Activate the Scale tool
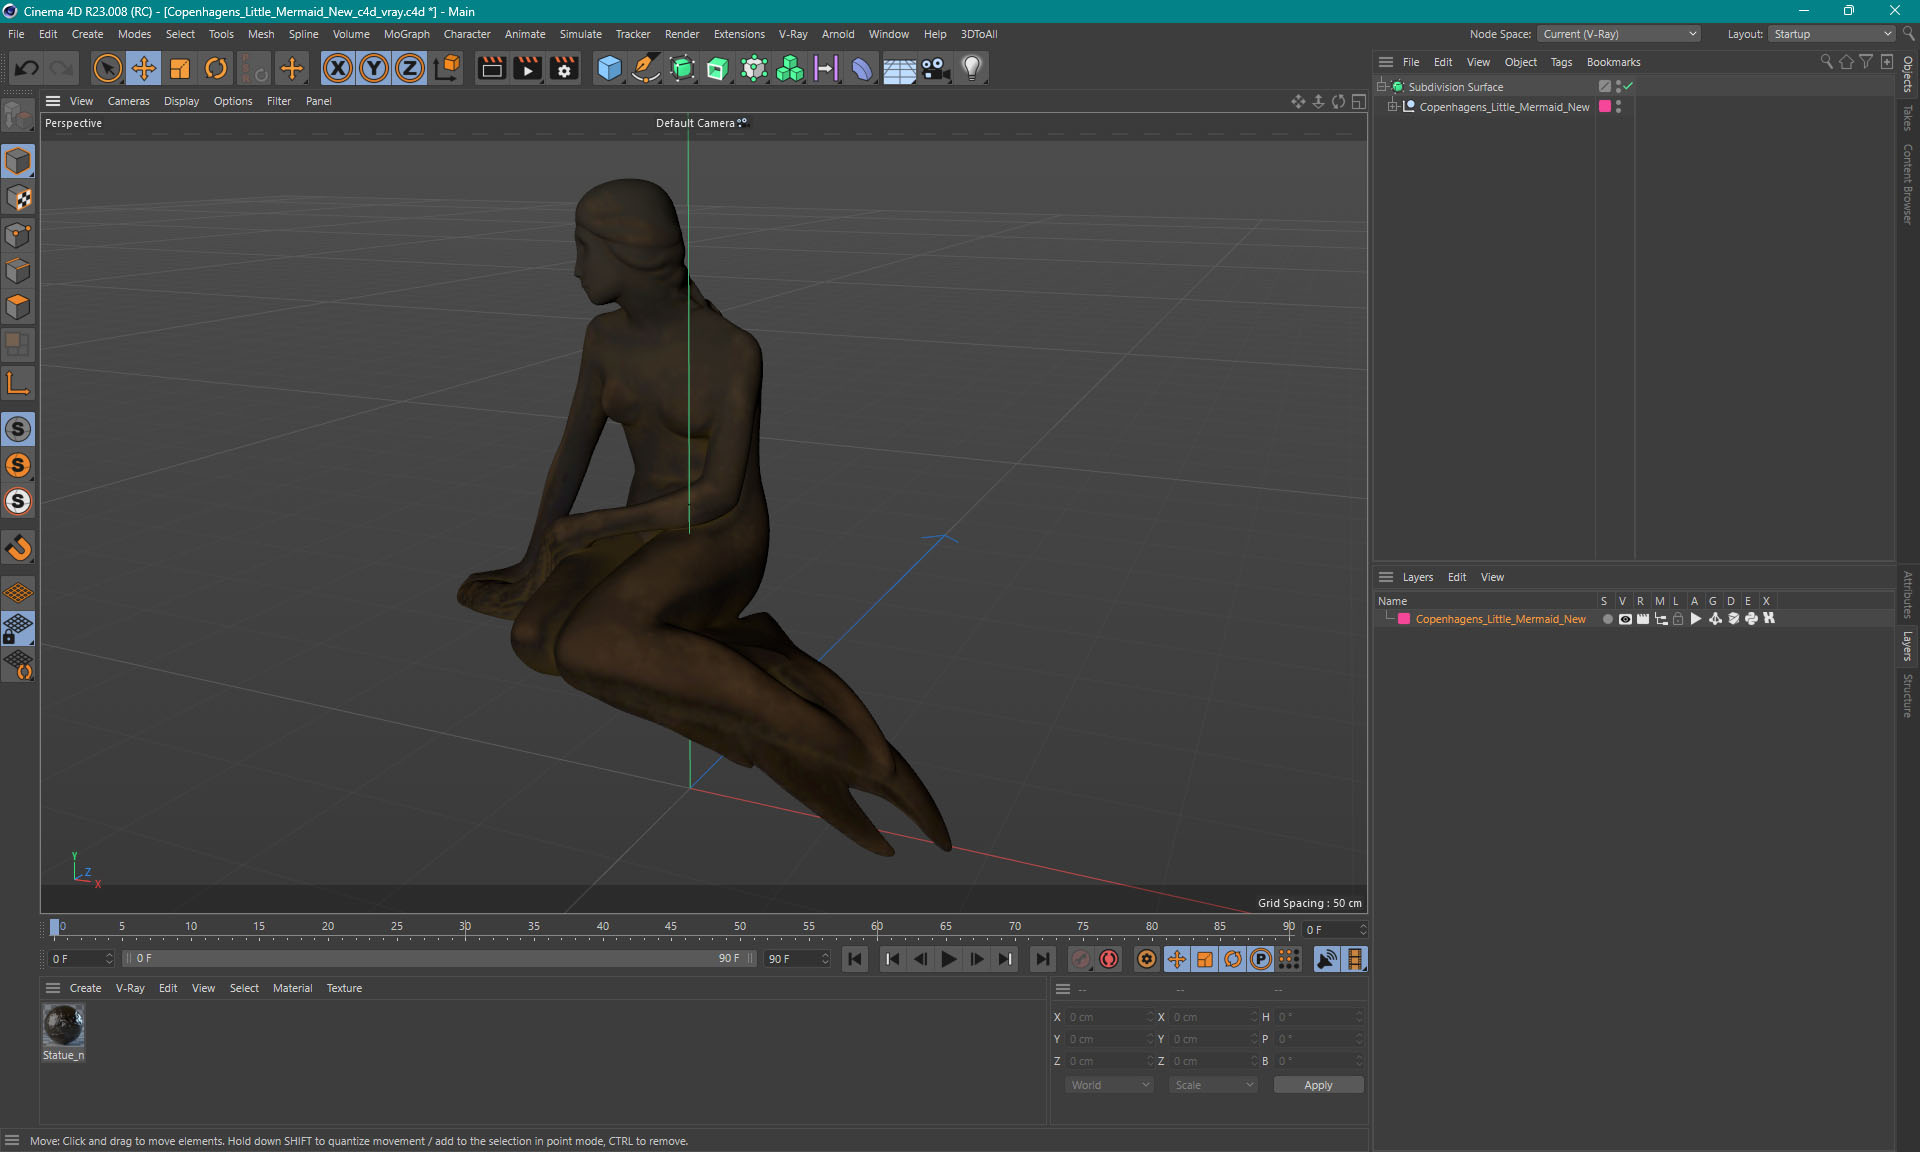 click(180, 68)
